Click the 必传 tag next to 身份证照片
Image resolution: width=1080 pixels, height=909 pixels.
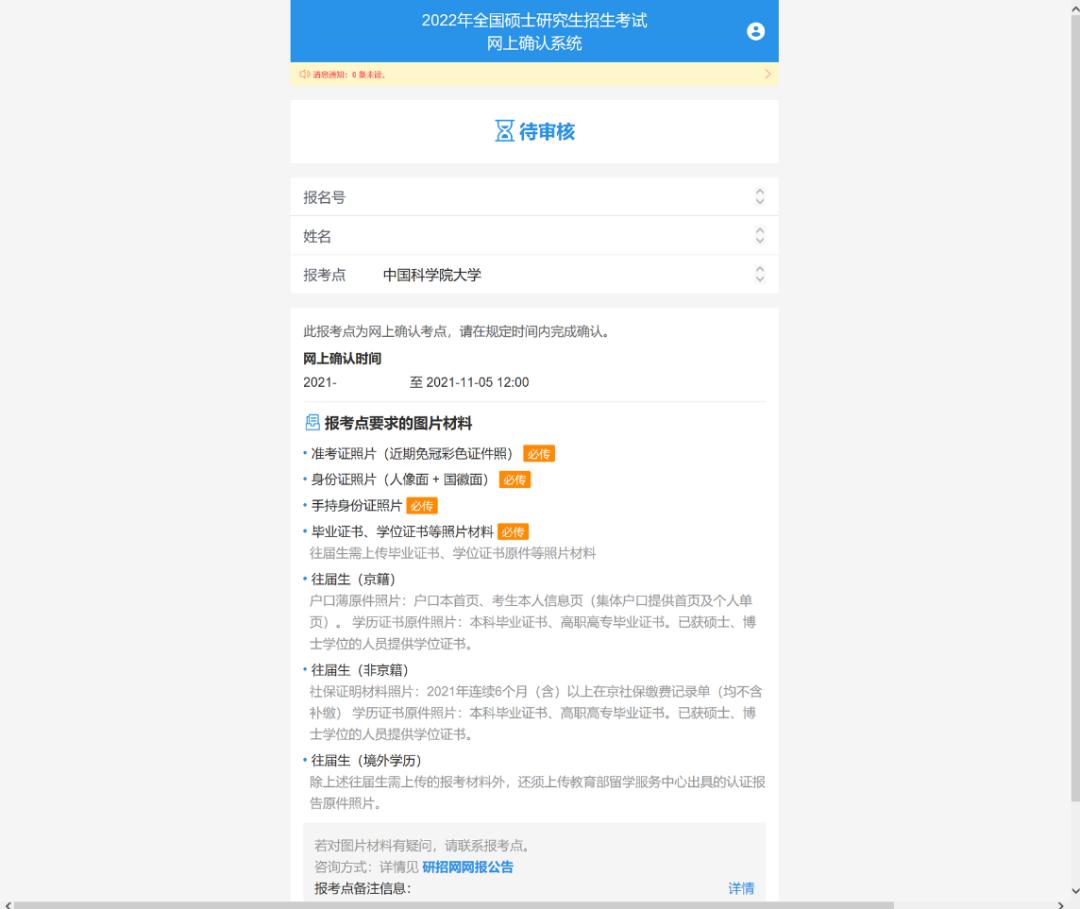pos(515,479)
